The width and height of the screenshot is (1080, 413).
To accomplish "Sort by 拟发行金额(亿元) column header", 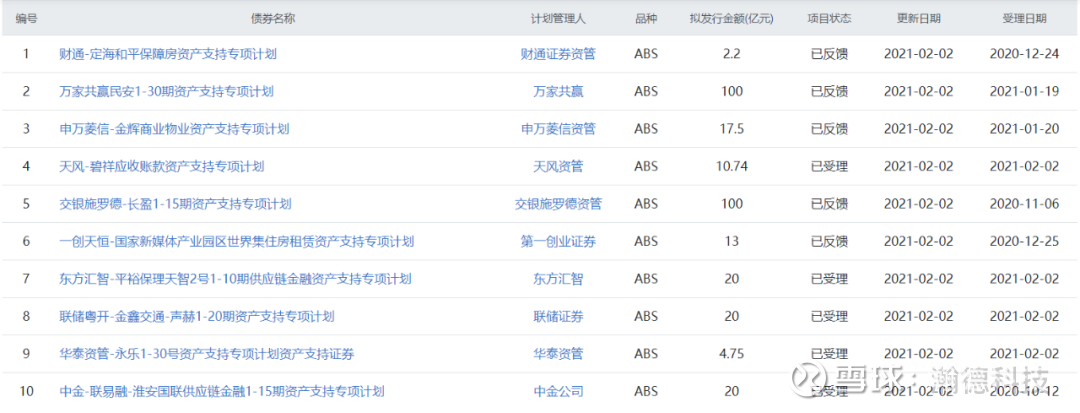I will coord(732,18).
